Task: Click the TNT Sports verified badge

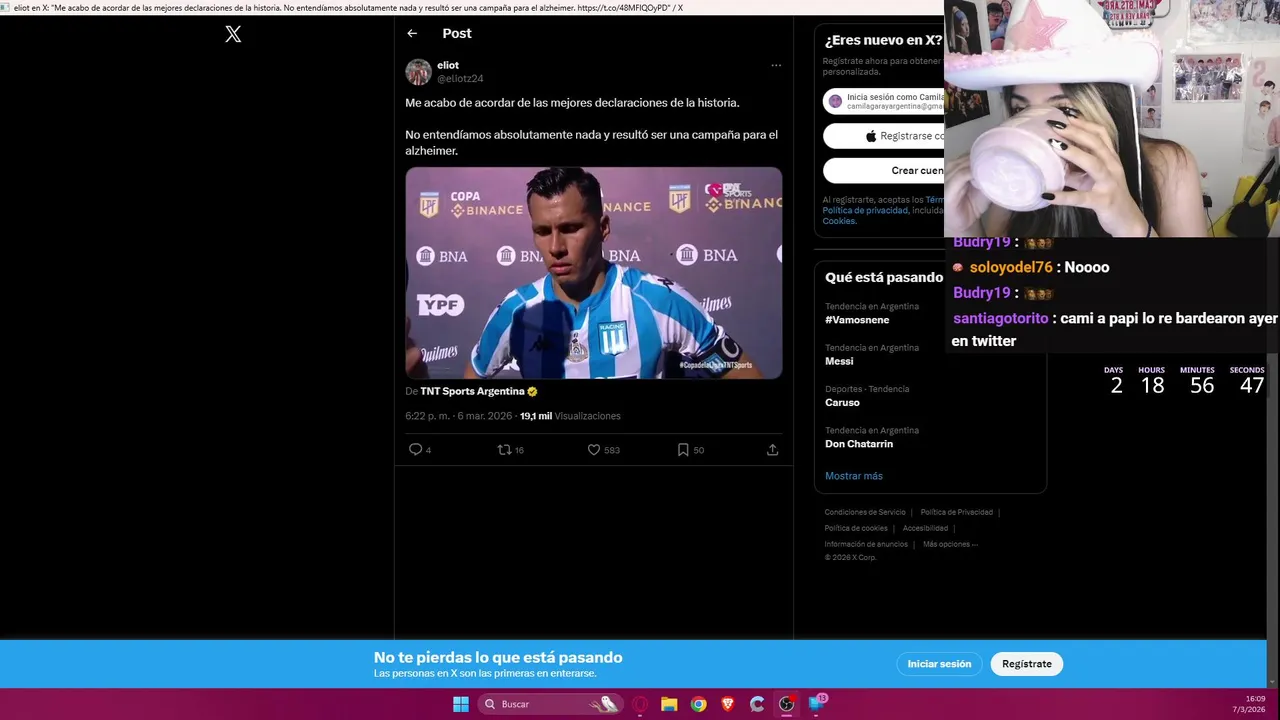Action: pyautogui.click(x=532, y=391)
